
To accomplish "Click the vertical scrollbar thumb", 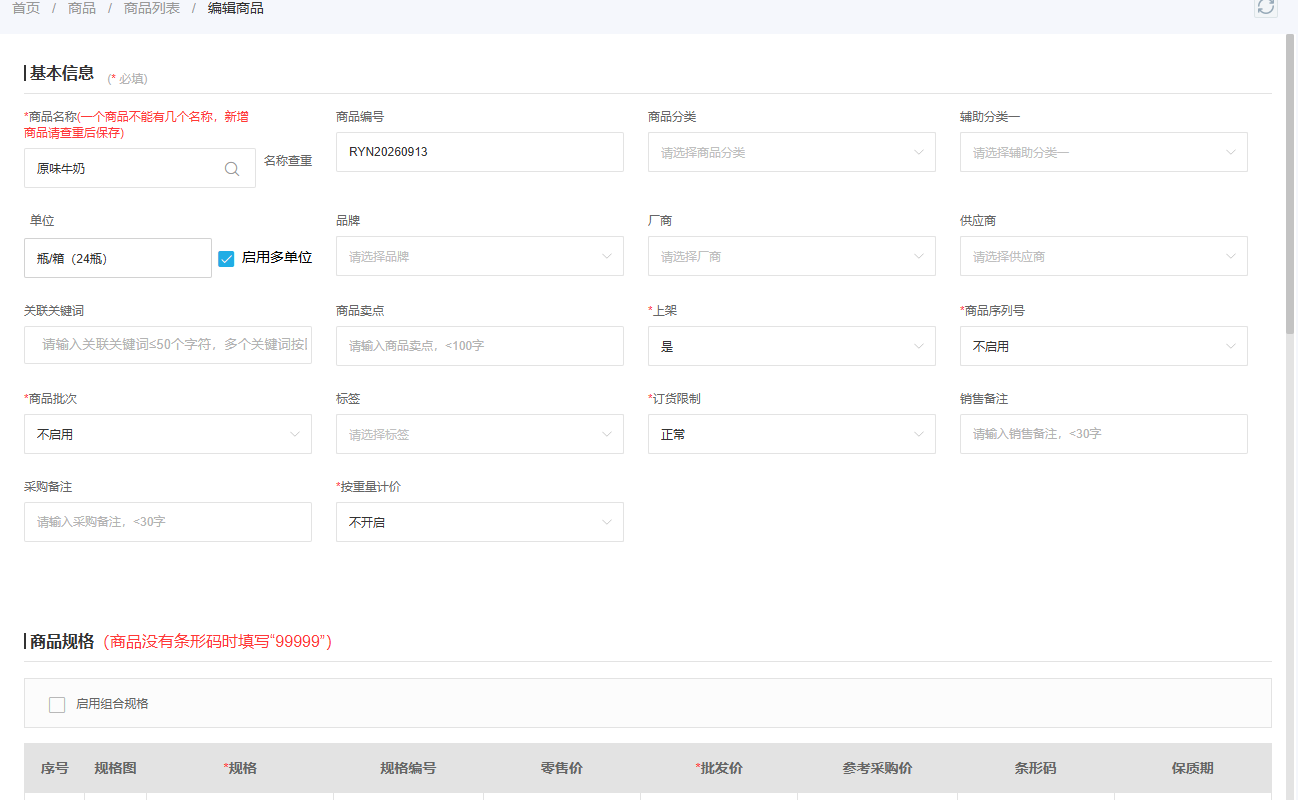I will [x=1290, y=183].
